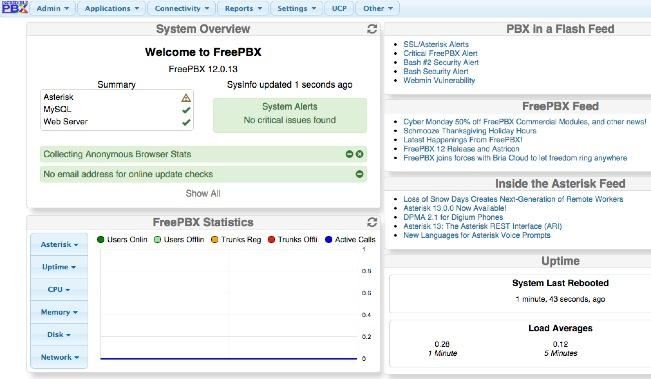The width and height of the screenshot is (651, 379).
Task: Open DPMA 2.1 for Digium Phones link
Action: click(x=453, y=217)
